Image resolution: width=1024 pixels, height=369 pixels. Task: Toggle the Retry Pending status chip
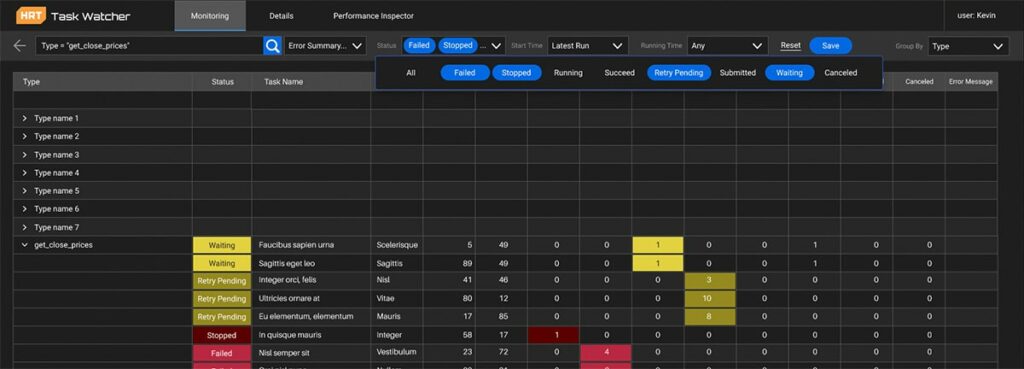680,72
